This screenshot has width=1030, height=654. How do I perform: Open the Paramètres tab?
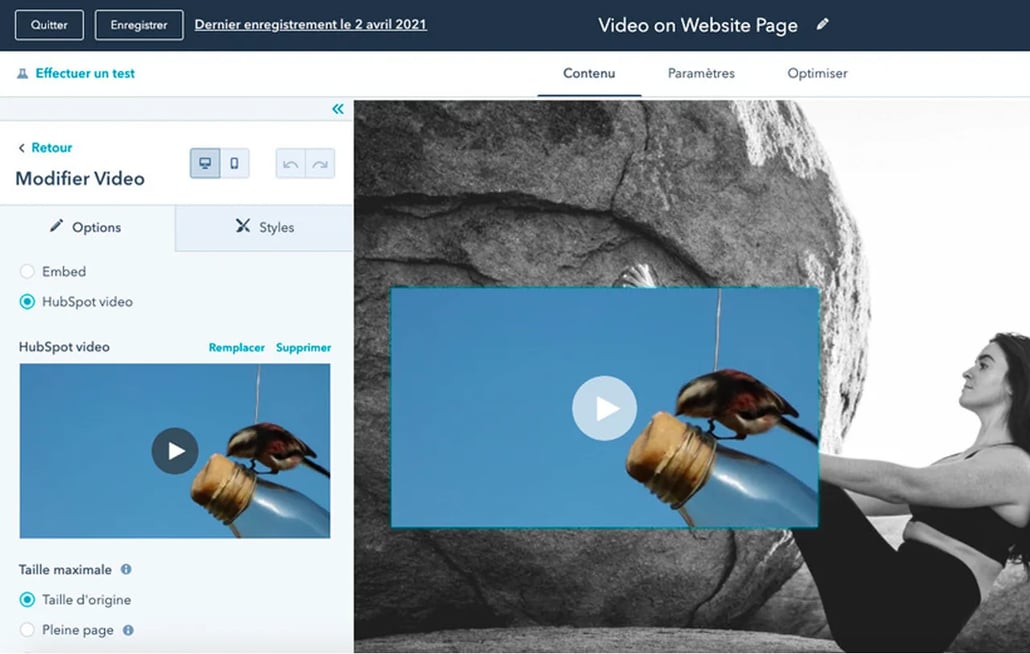pyautogui.click(x=701, y=73)
